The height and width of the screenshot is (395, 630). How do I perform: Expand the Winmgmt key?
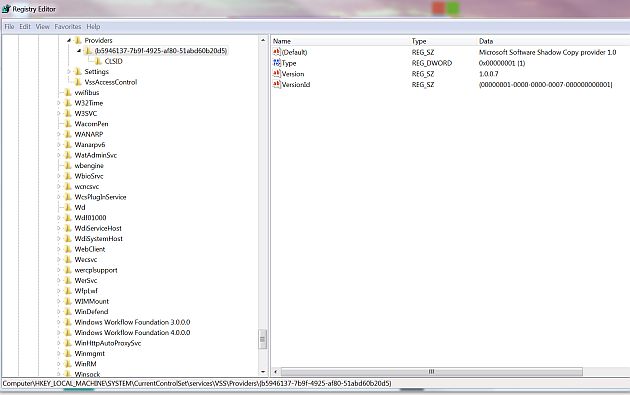pyautogui.click(x=59, y=353)
